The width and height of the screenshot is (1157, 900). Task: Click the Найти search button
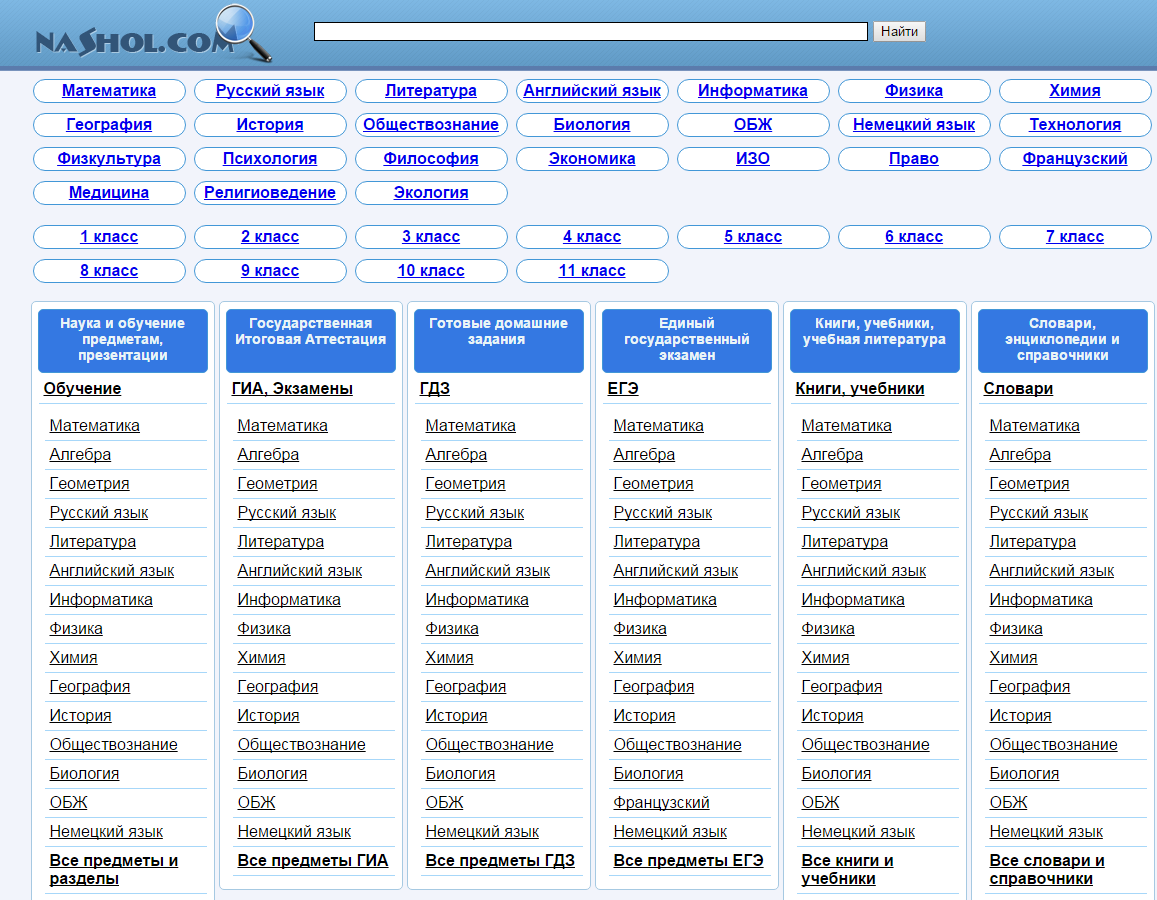pos(899,31)
